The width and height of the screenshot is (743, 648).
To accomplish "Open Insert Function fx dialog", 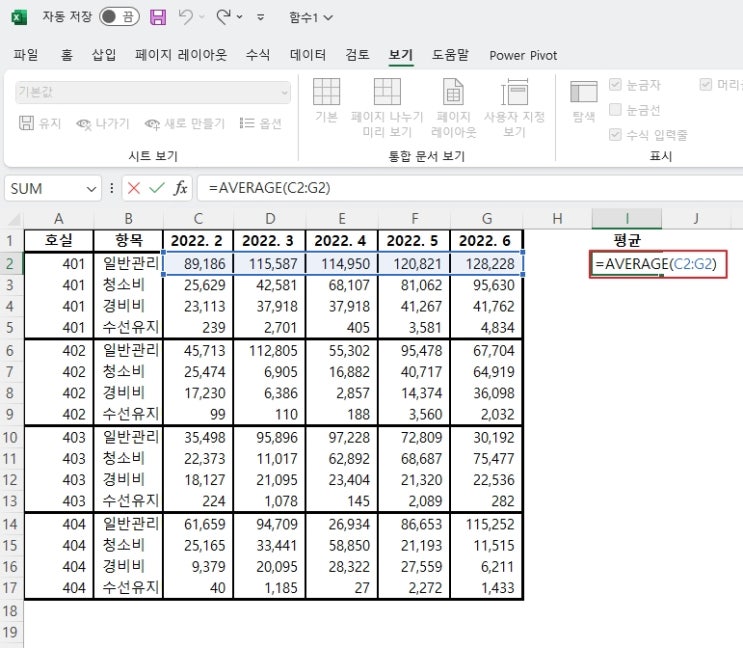I will [x=180, y=189].
